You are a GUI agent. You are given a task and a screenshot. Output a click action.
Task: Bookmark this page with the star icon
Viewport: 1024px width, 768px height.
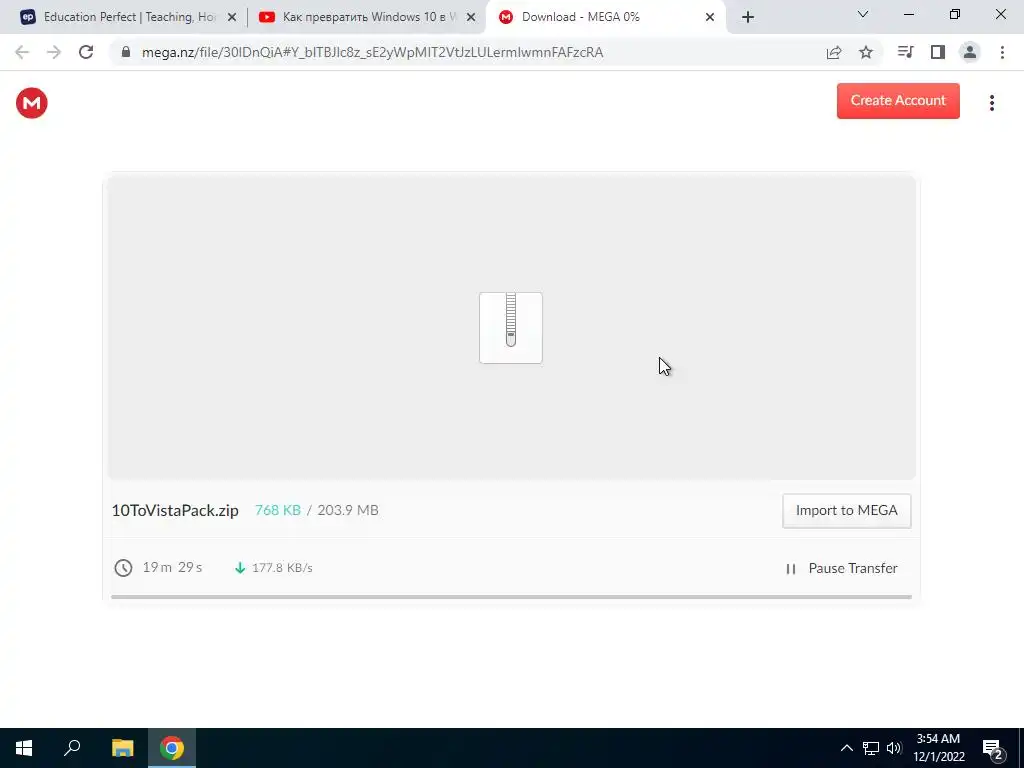866,52
